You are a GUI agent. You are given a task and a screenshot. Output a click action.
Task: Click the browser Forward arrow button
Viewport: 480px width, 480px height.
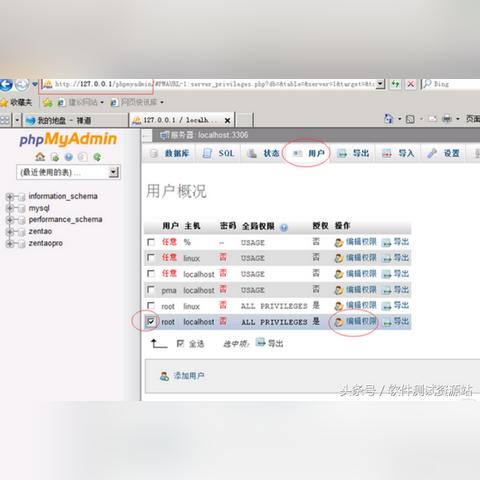(22, 85)
